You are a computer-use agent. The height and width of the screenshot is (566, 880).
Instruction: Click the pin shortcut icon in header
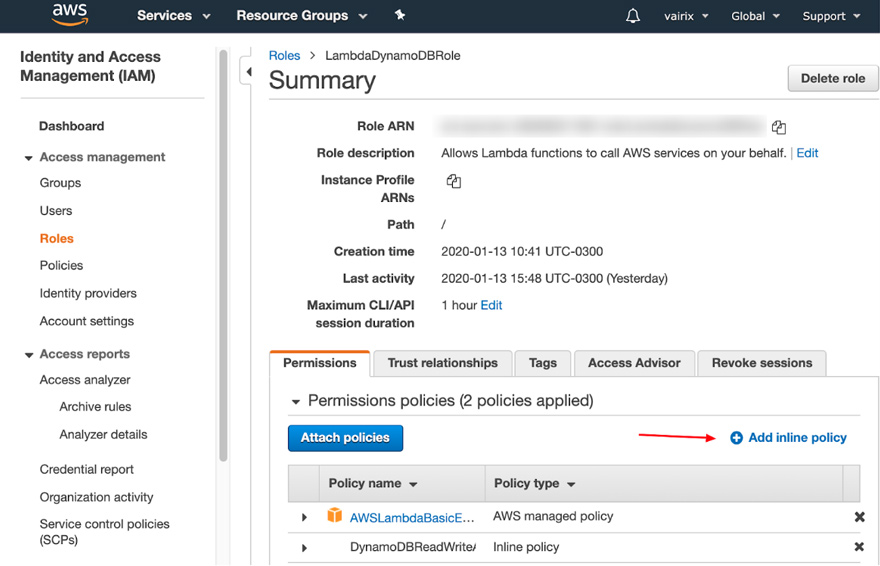(400, 15)
